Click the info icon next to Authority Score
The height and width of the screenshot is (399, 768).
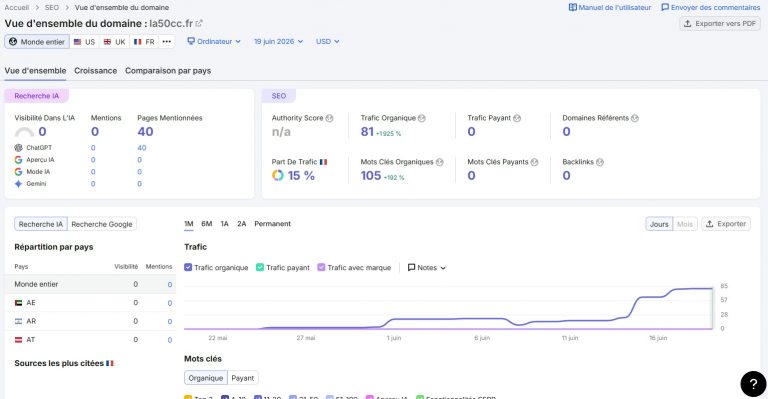(x=329, y=118)
